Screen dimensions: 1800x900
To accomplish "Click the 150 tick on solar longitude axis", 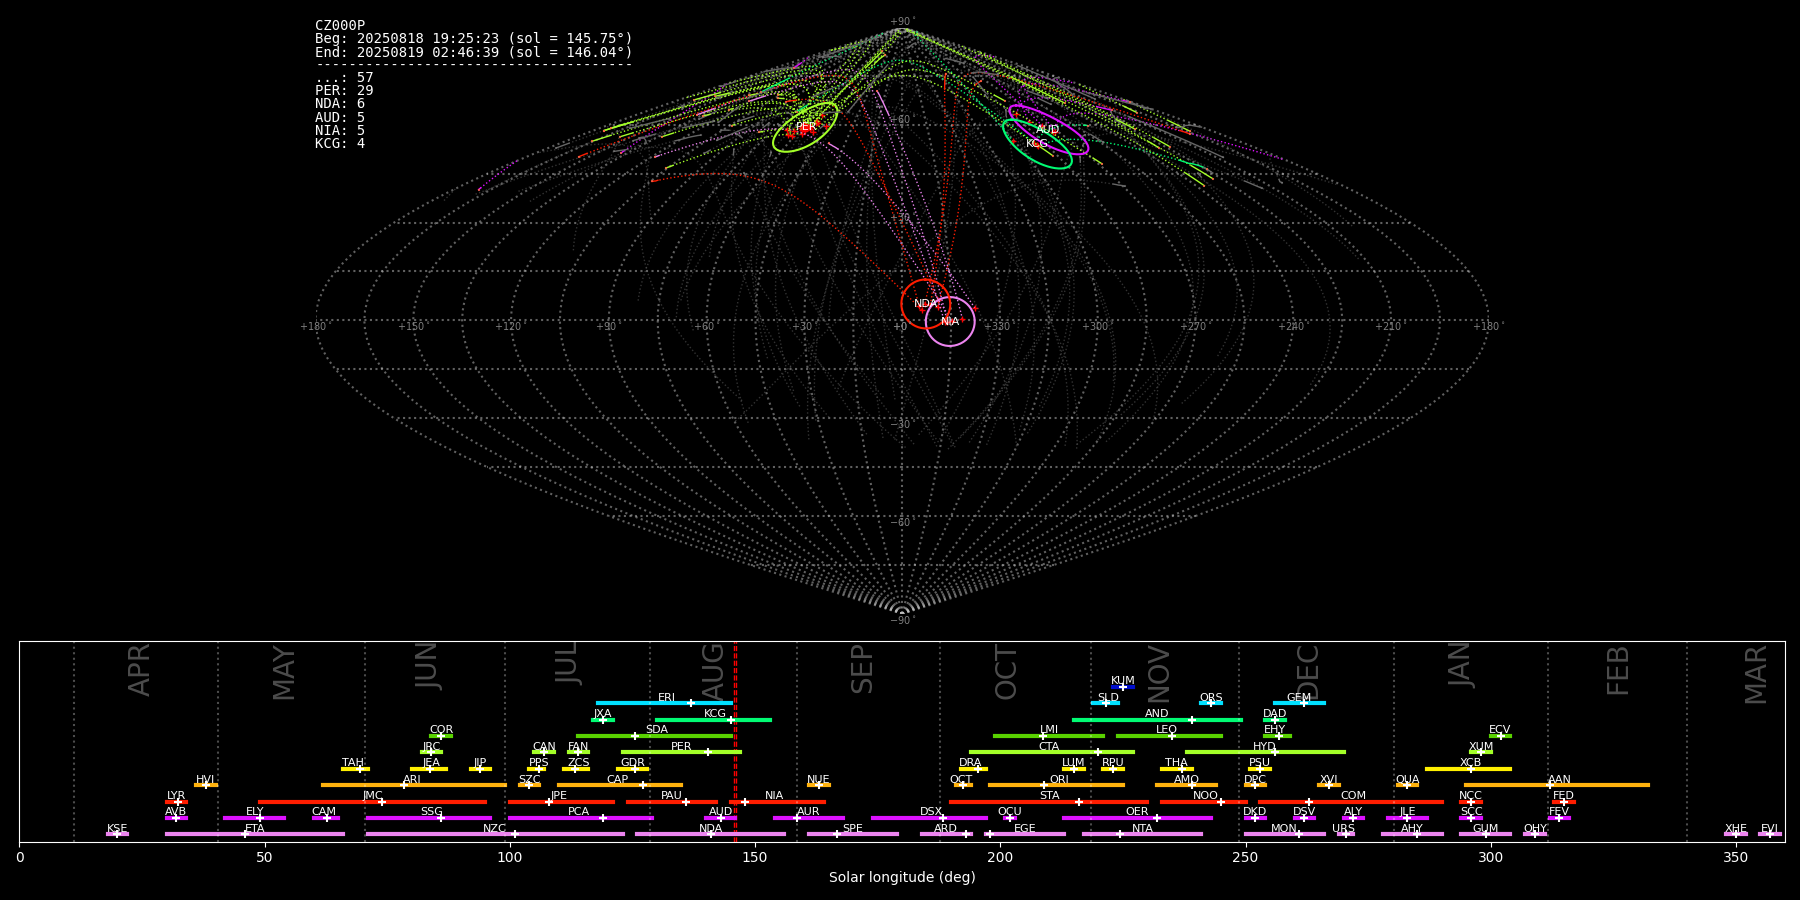I will point(754,858).
